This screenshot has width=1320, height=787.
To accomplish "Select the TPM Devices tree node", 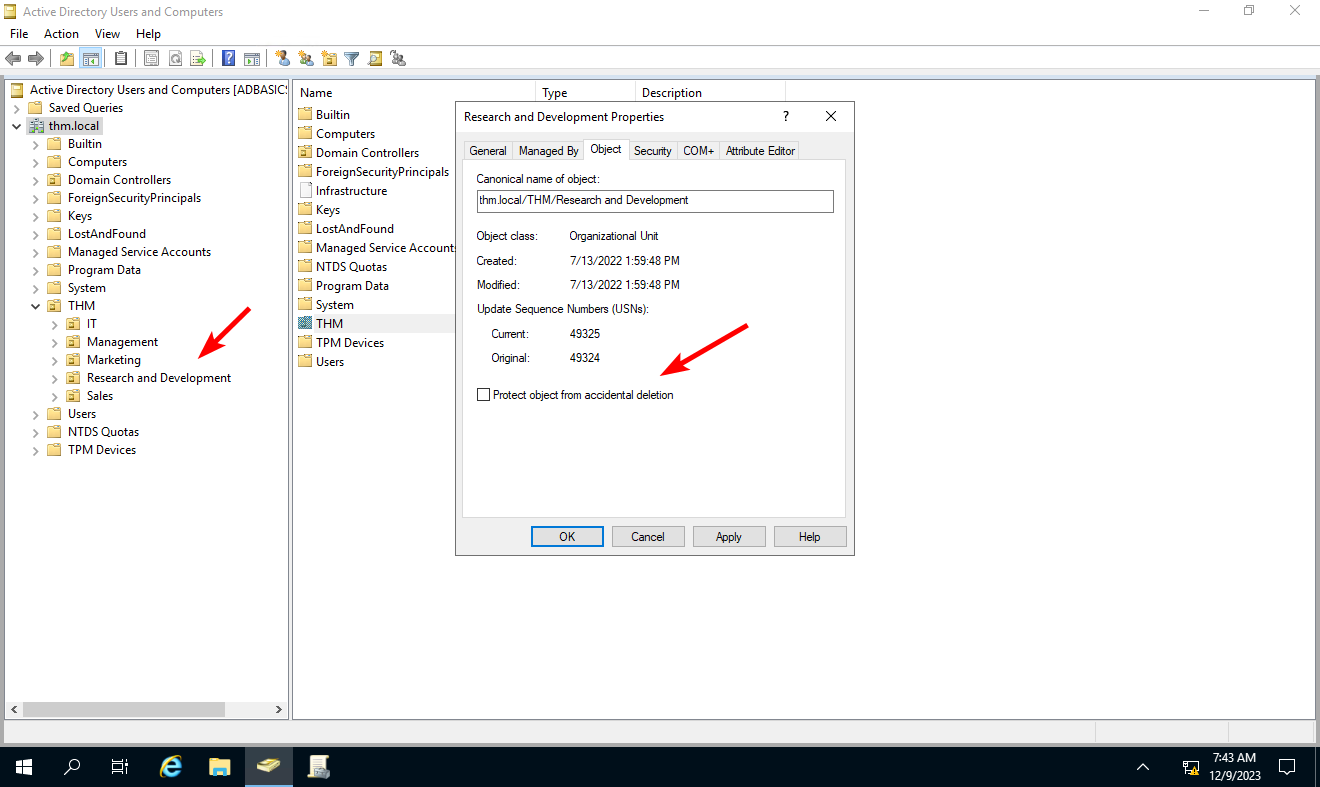I will point(102,450).
